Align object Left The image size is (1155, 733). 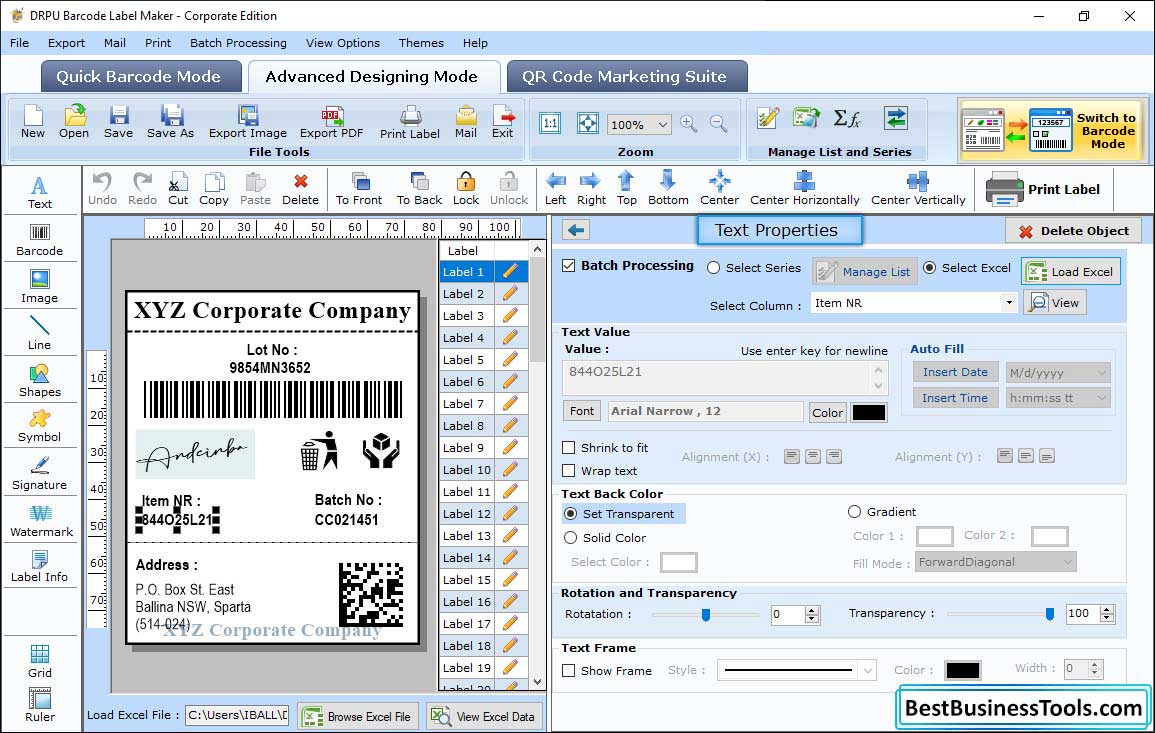coord(555,189)
